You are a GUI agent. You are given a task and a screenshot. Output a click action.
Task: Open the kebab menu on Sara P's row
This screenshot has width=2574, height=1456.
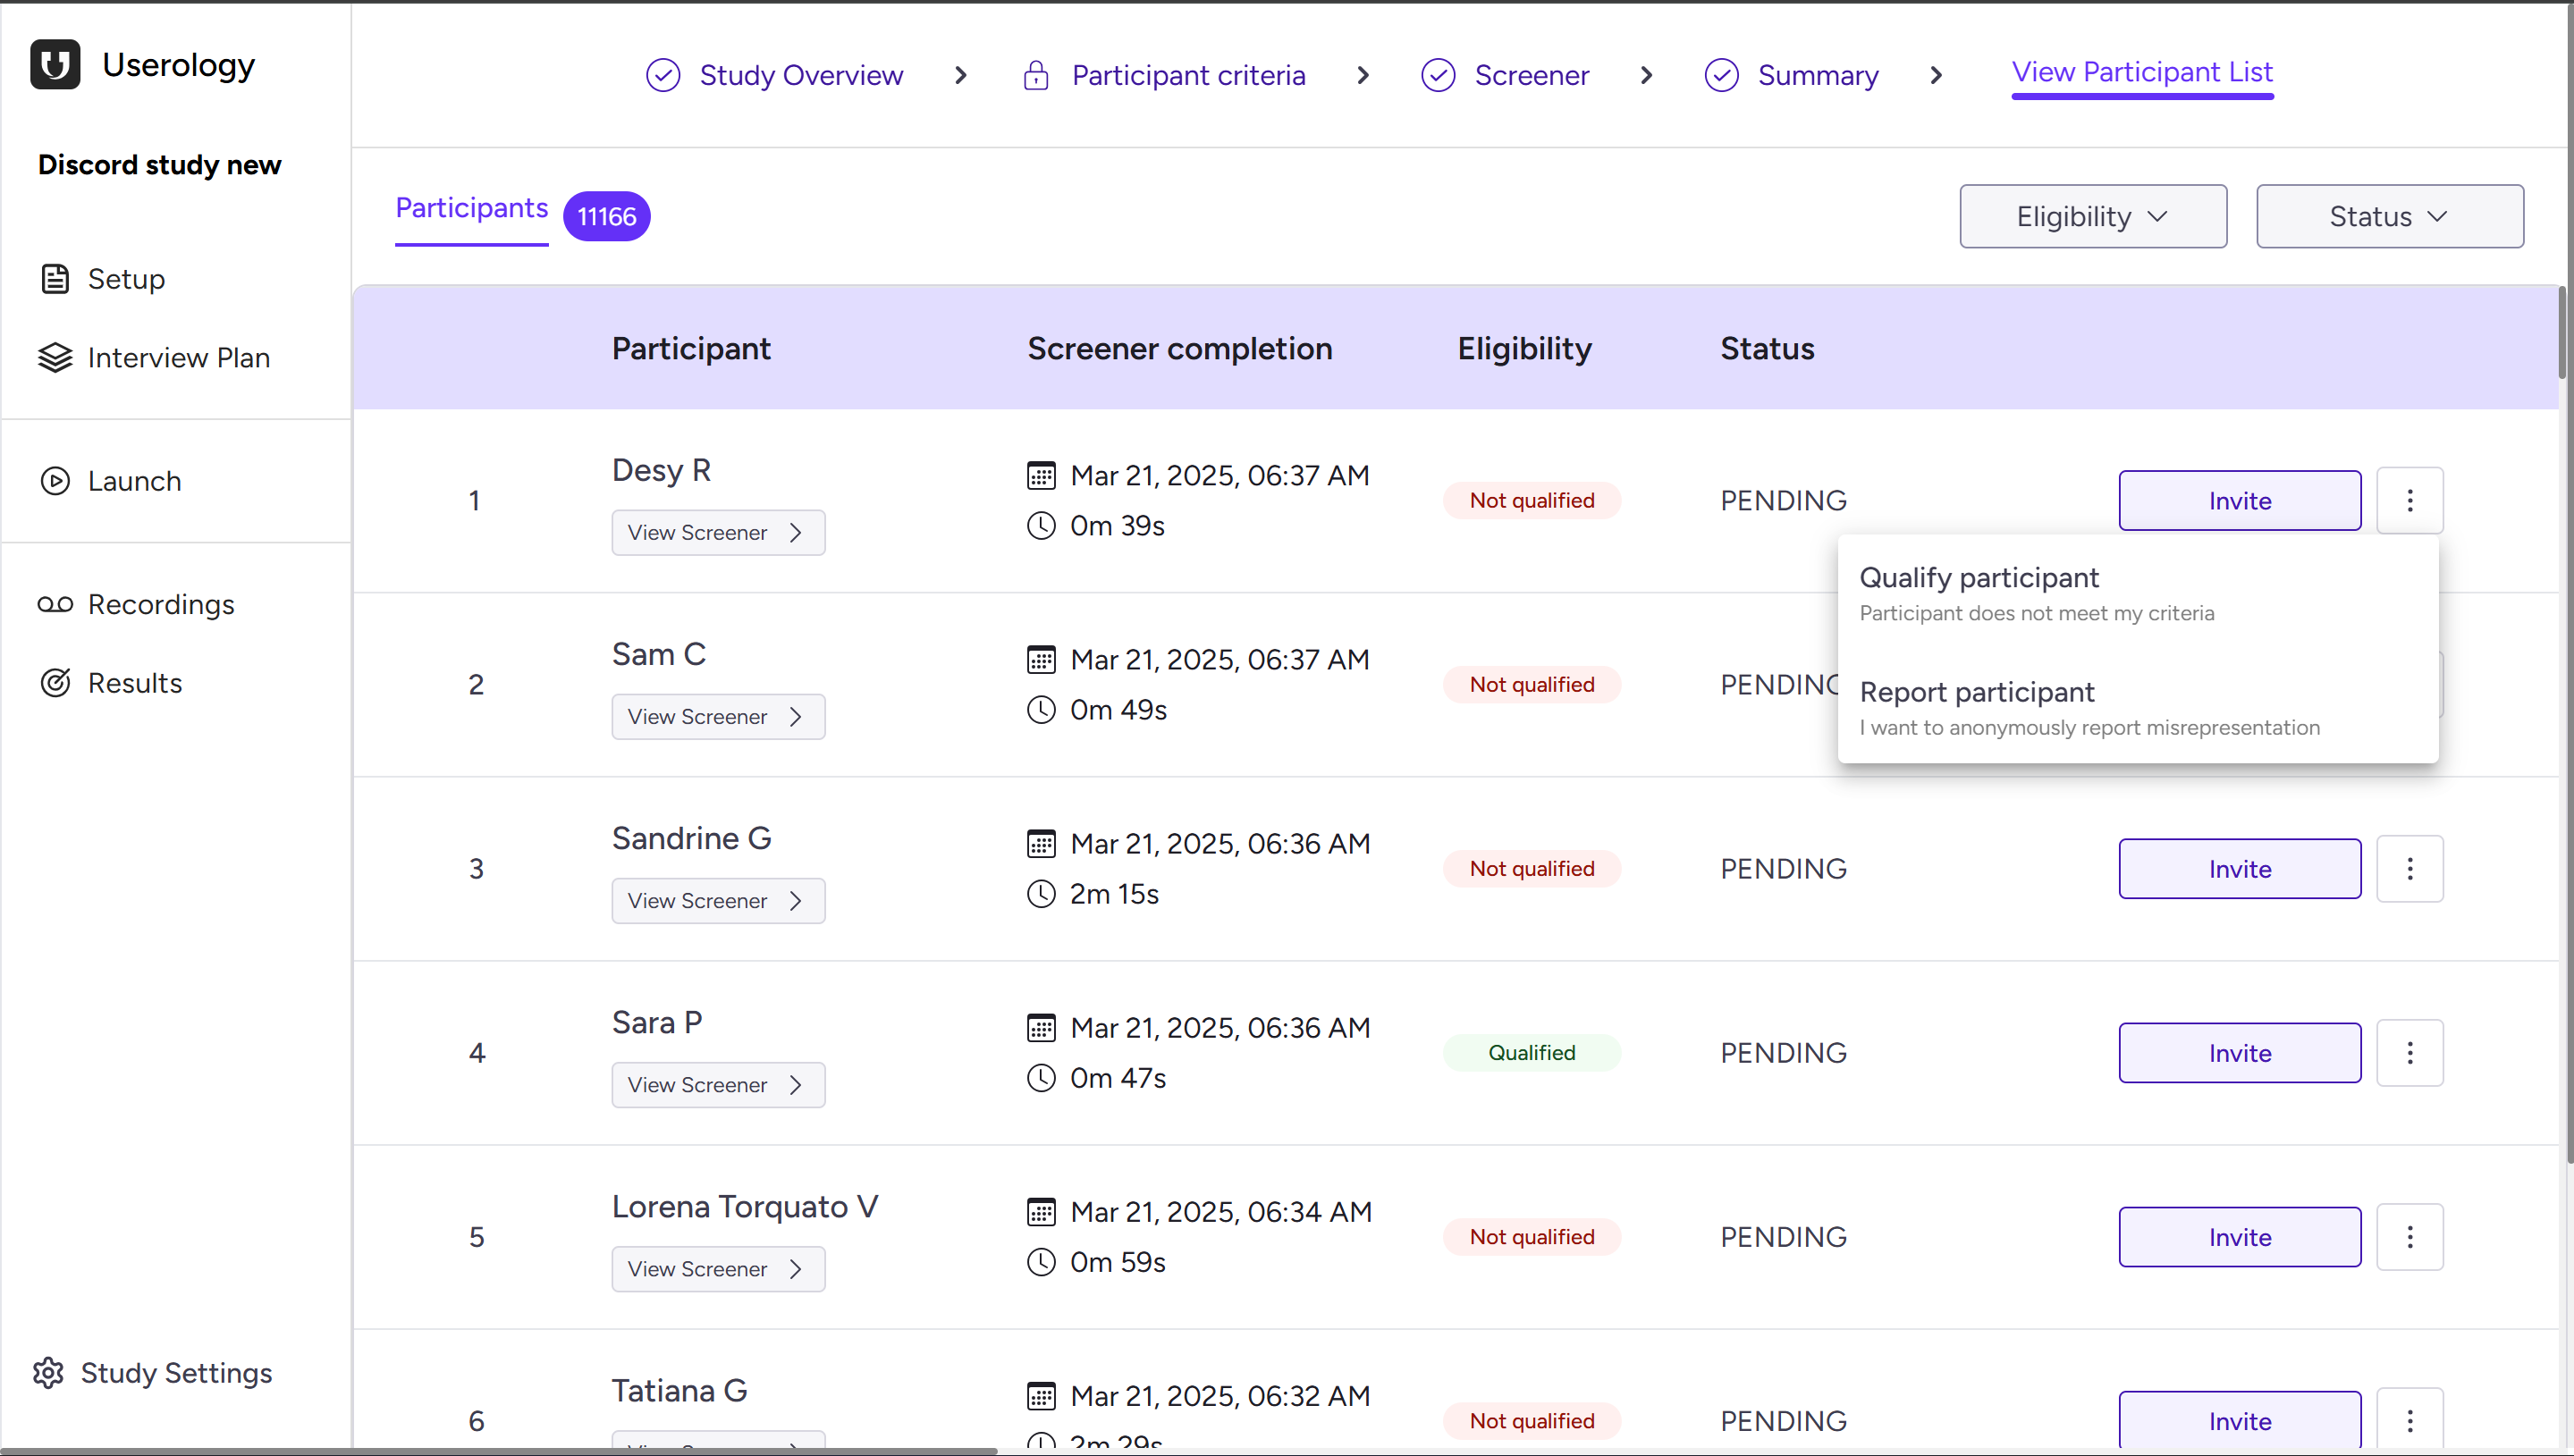coord(2409,1052)
